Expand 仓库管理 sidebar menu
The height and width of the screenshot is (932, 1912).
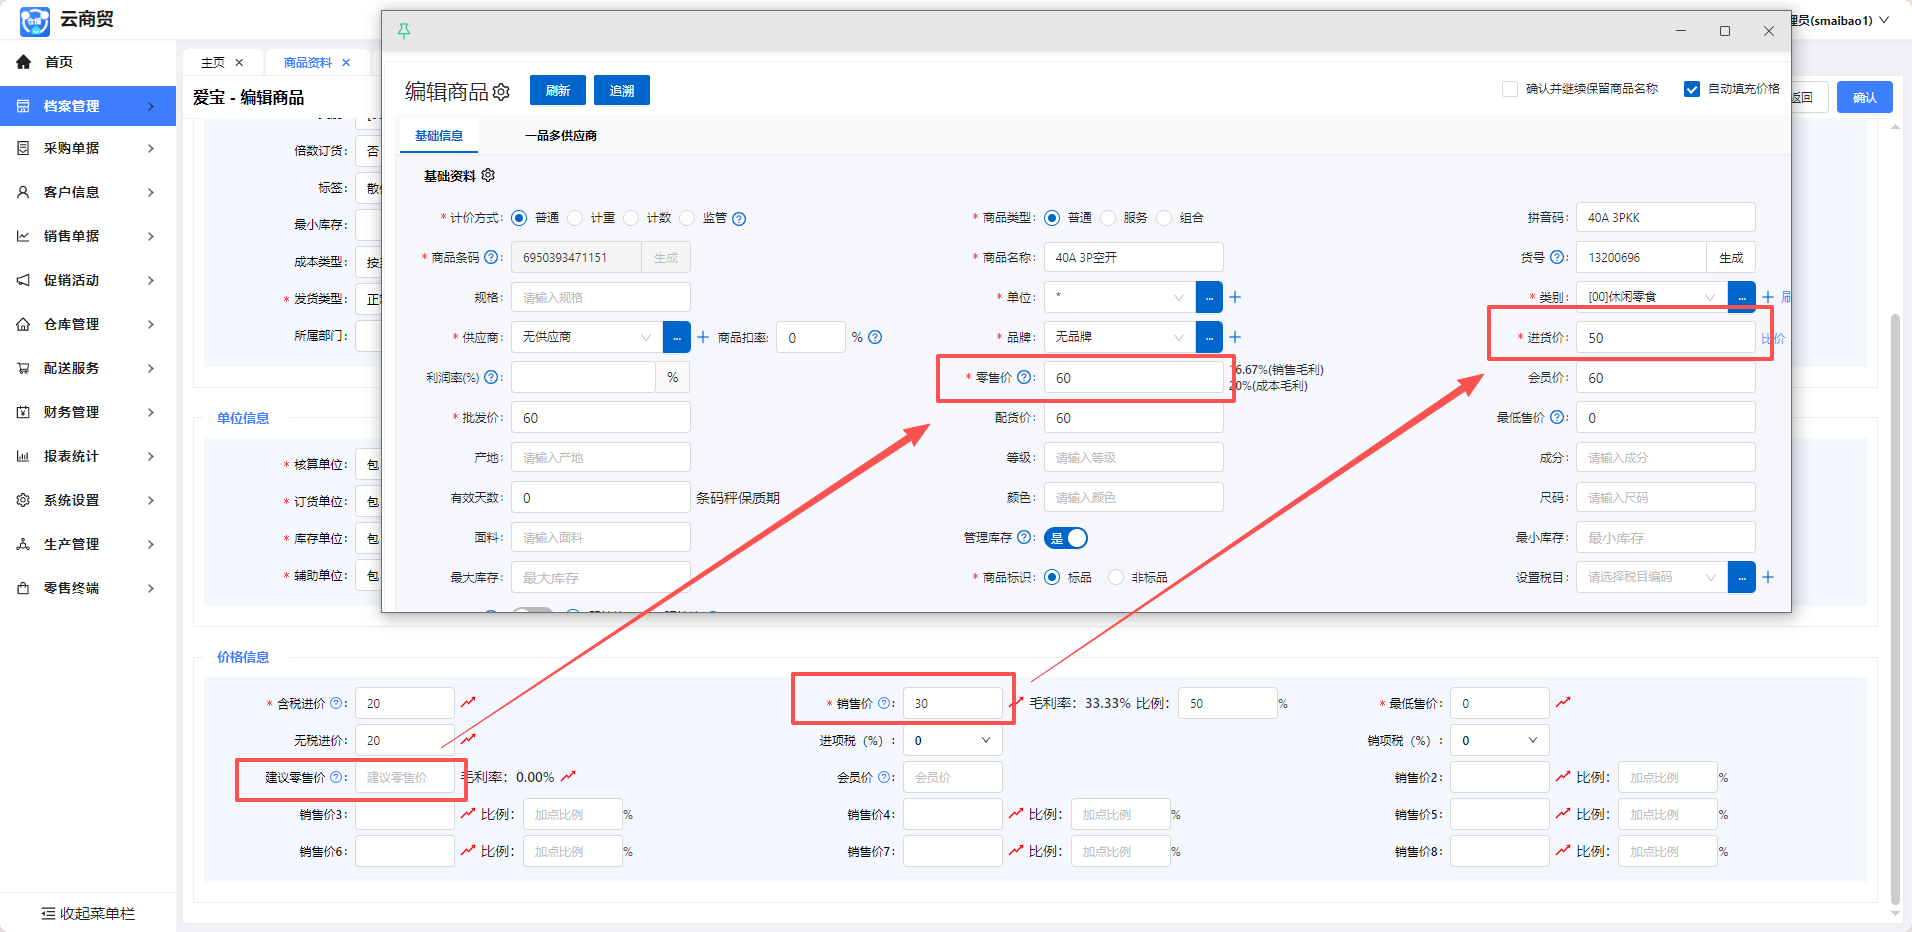coord(88,324)
